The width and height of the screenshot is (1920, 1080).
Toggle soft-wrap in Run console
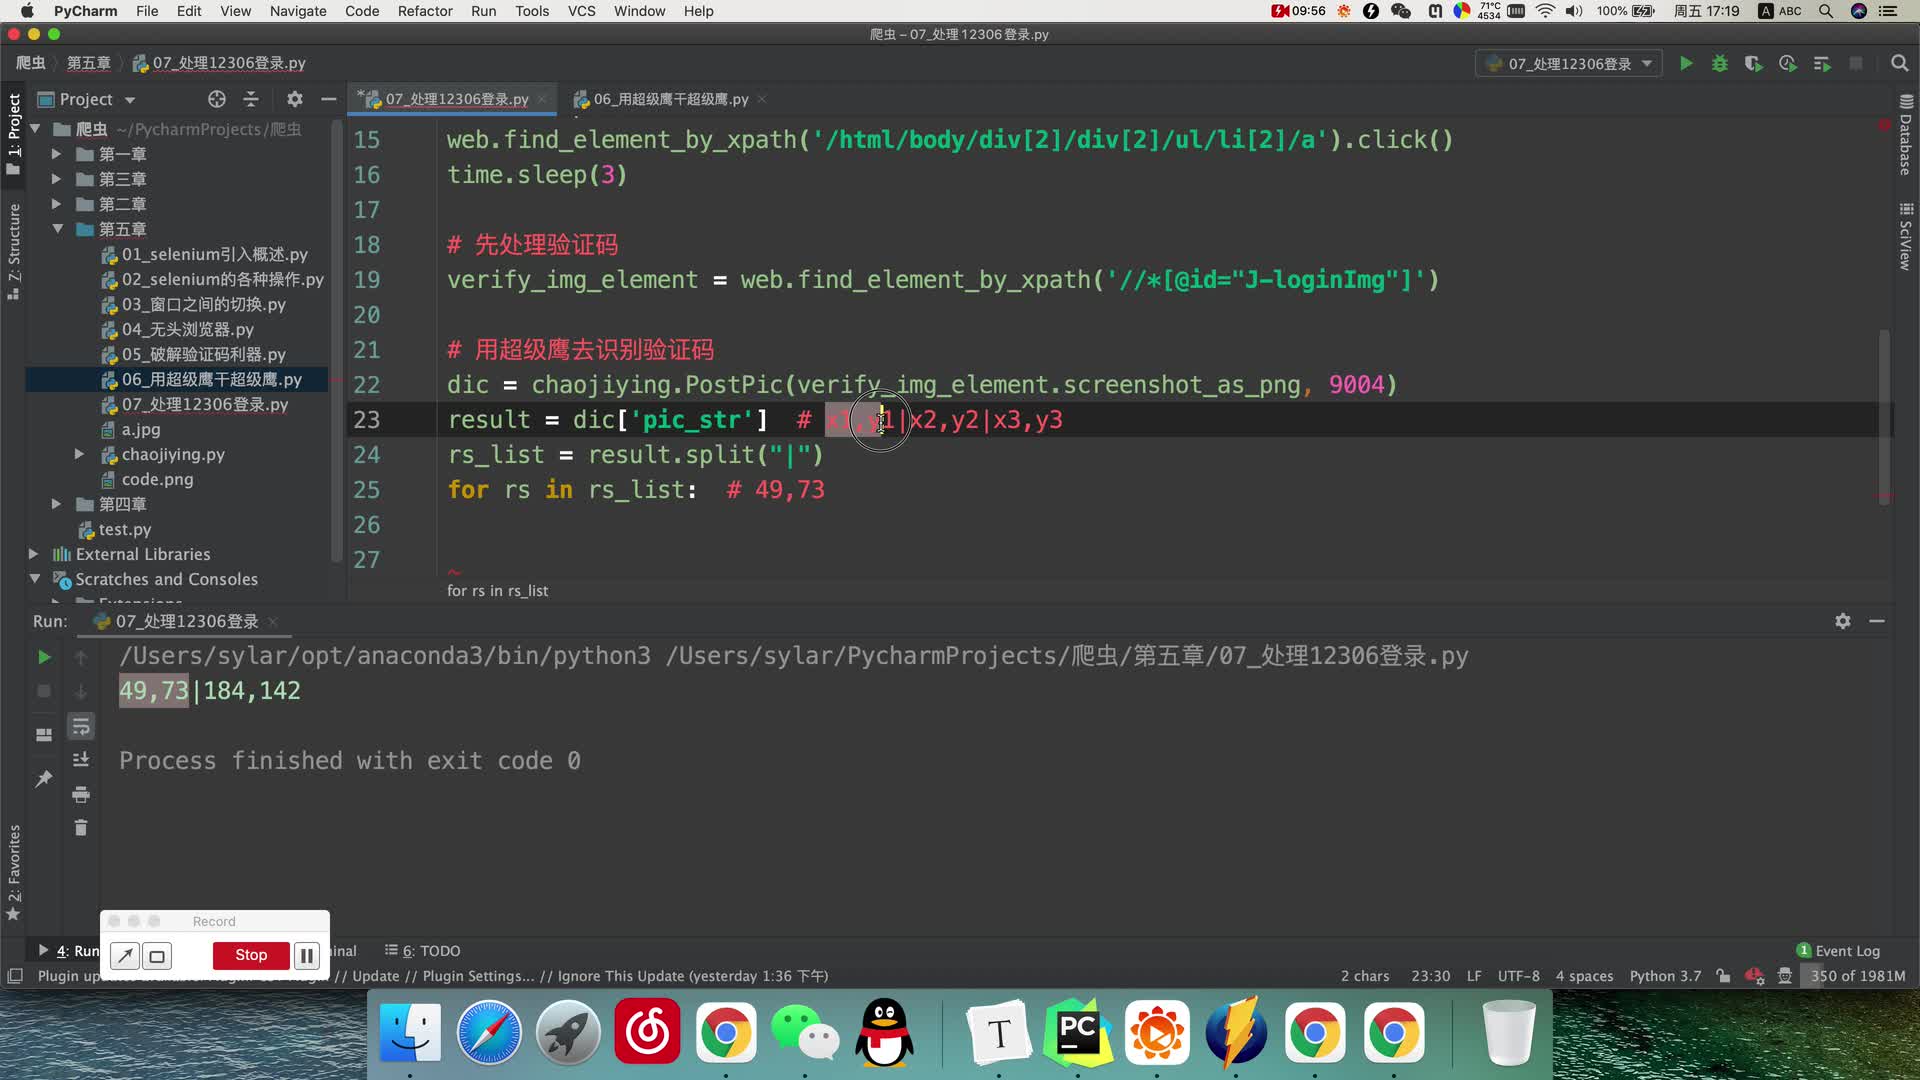coord(81,726)
